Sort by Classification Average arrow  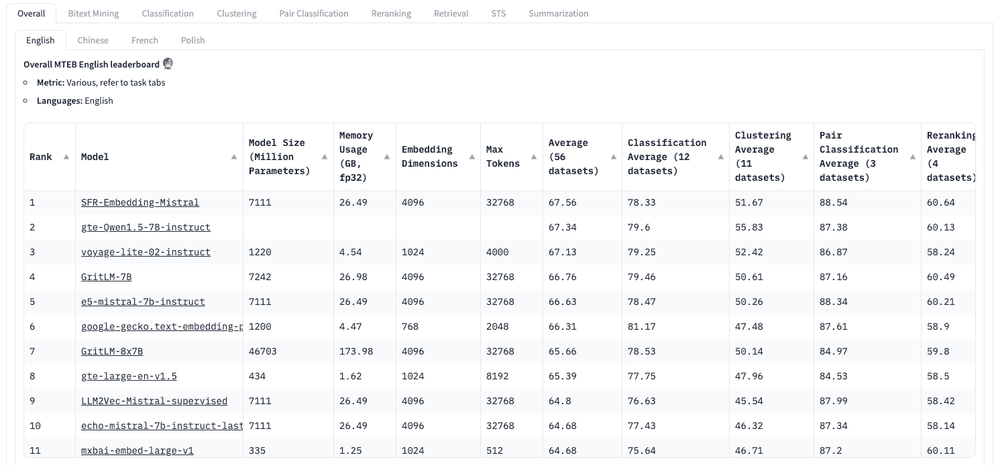click(x=720, y=157)
